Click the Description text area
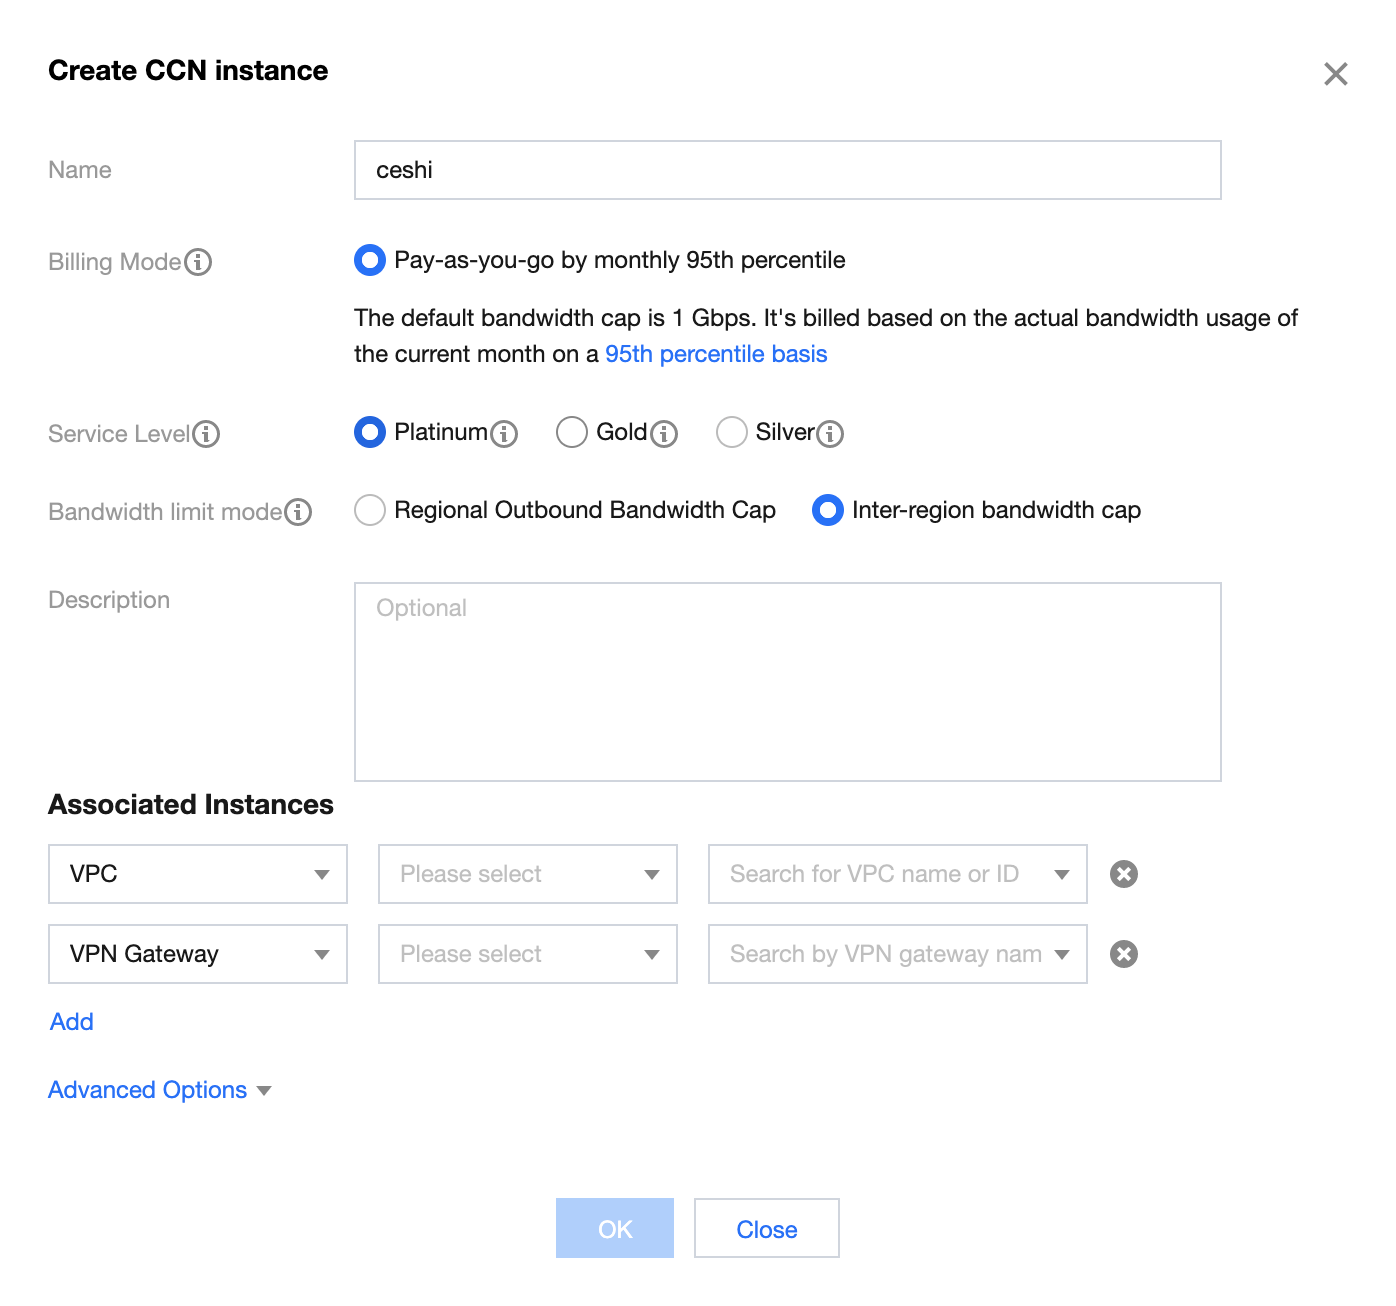This screenshot has width=1396, height=1306. (787, 682)
